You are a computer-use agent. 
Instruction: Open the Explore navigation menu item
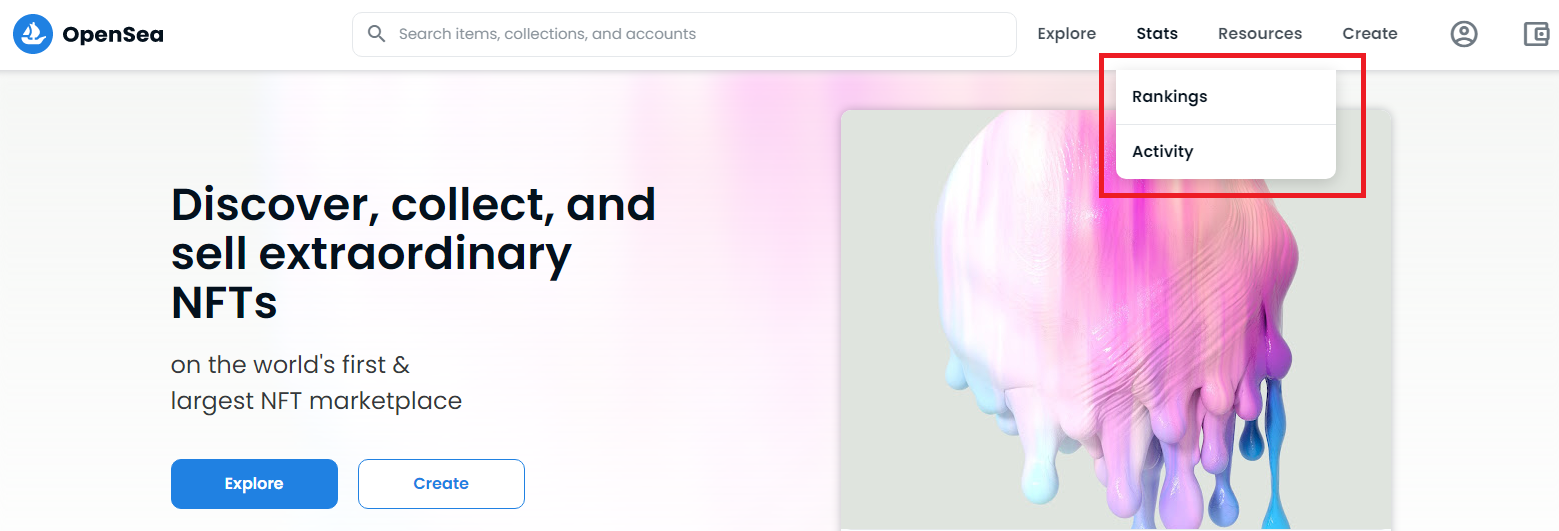pyautogui.click(x=1066, y=34)
